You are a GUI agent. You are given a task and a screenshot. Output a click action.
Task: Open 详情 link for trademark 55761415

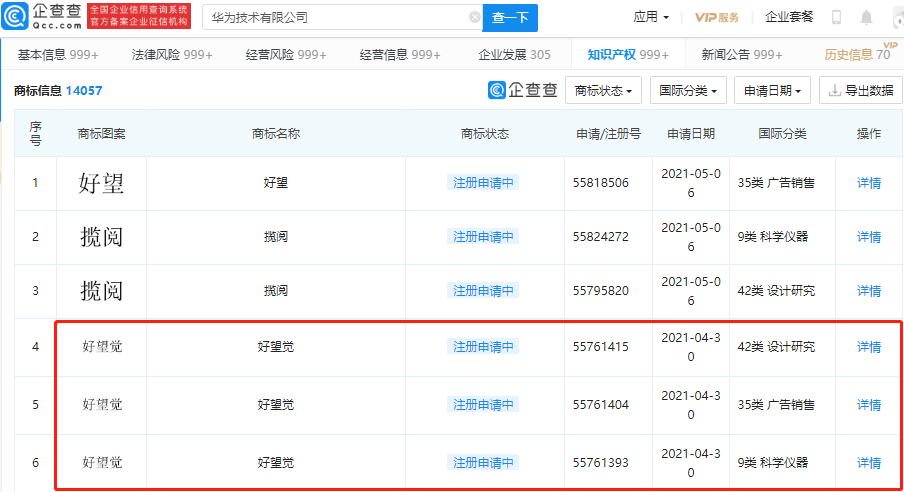tap(869, 347)
